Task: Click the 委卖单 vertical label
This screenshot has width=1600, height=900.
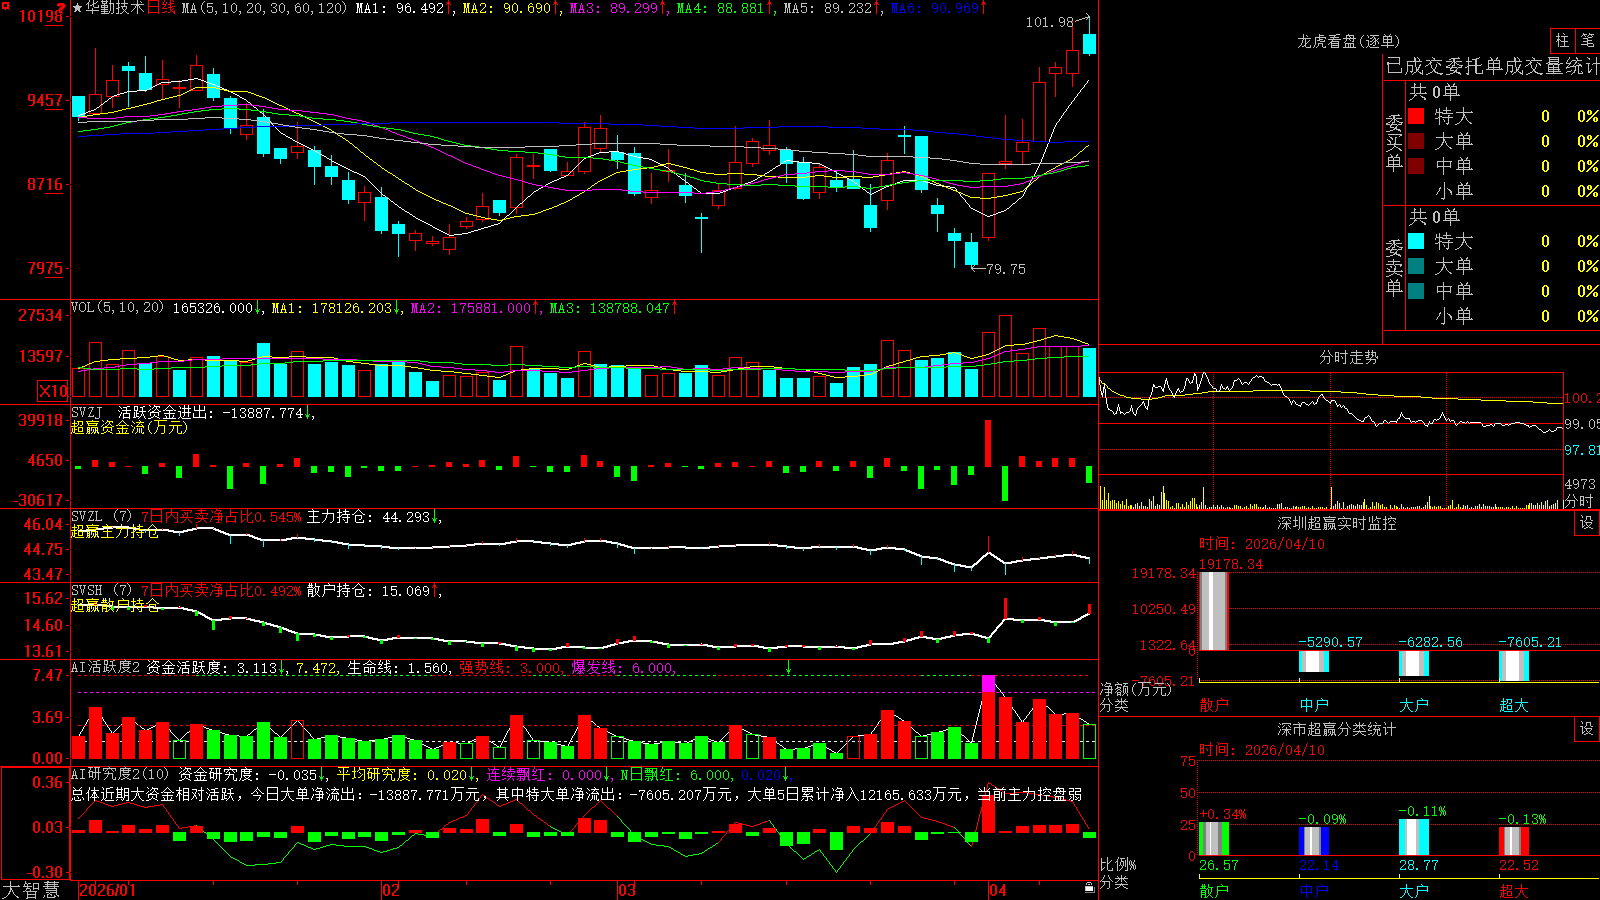Action: click(x=1394, y=267)
